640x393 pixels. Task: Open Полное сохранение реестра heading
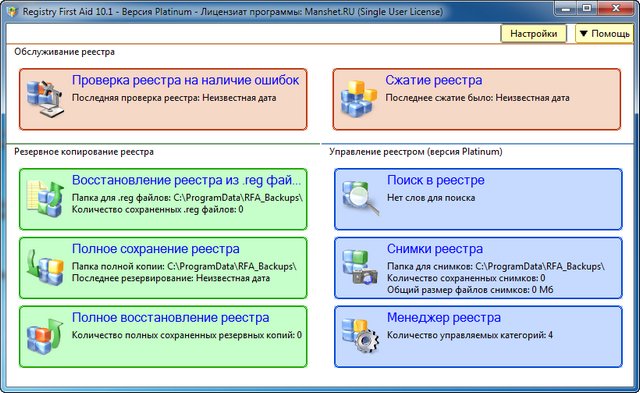pos(156,249)
